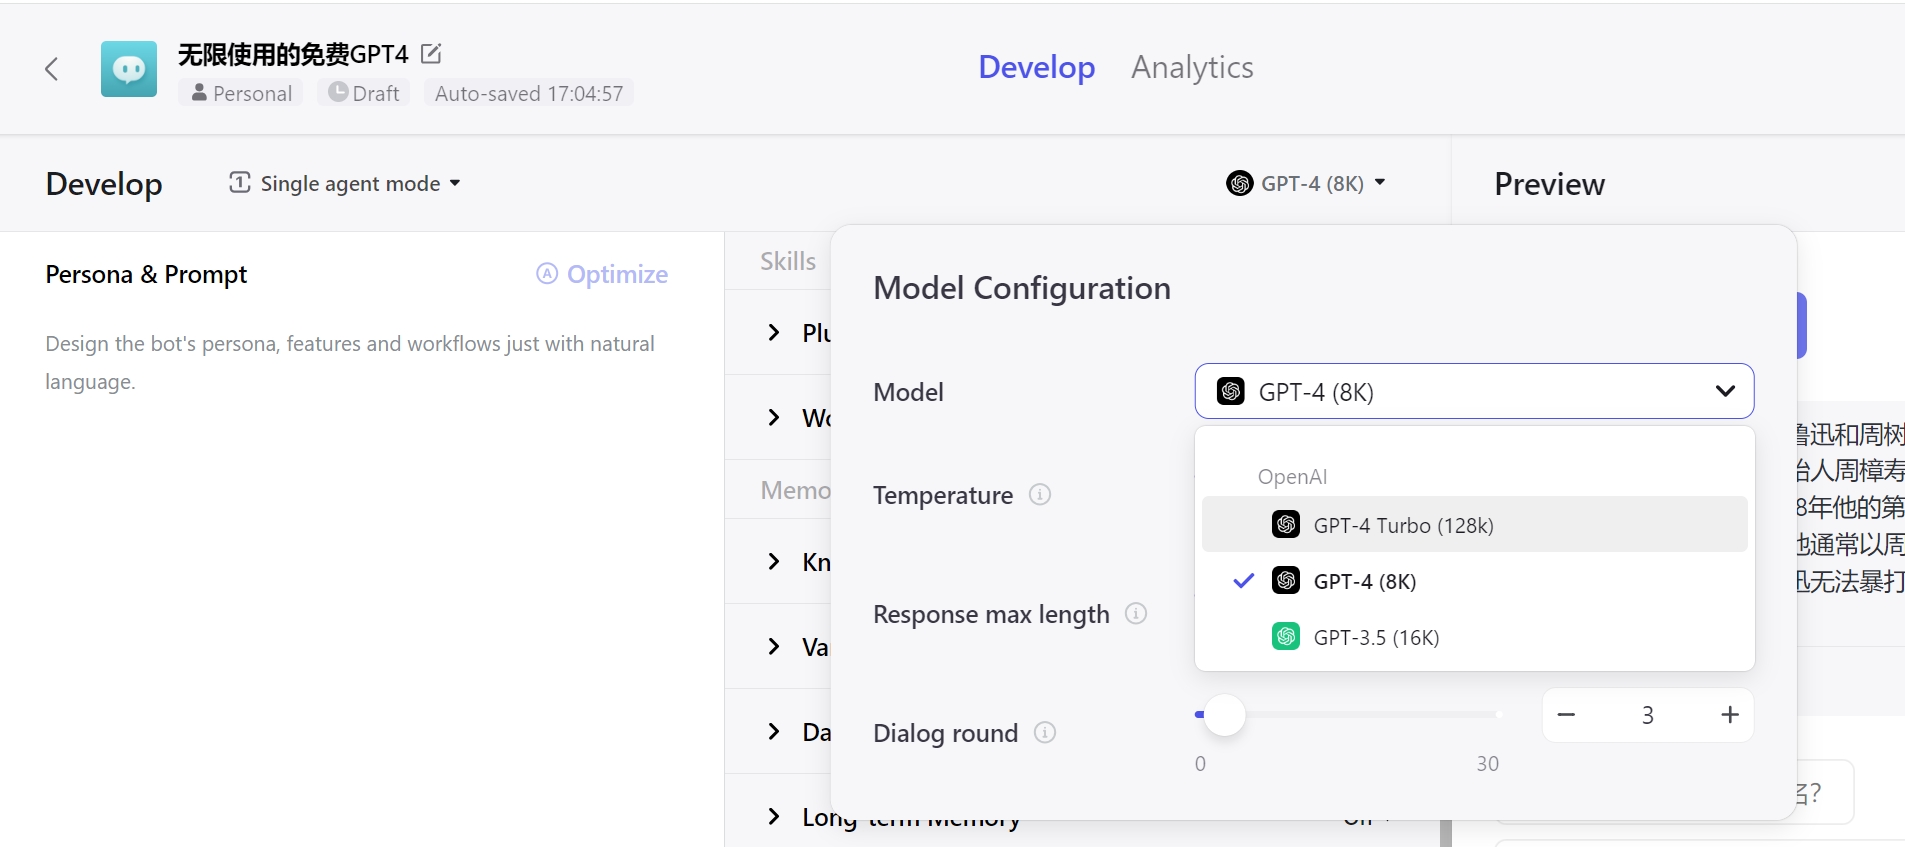This screenshot has width=1905, height=847.
Task: Decrease Dialog round with minus button
Action: [x=1566, y=714]
